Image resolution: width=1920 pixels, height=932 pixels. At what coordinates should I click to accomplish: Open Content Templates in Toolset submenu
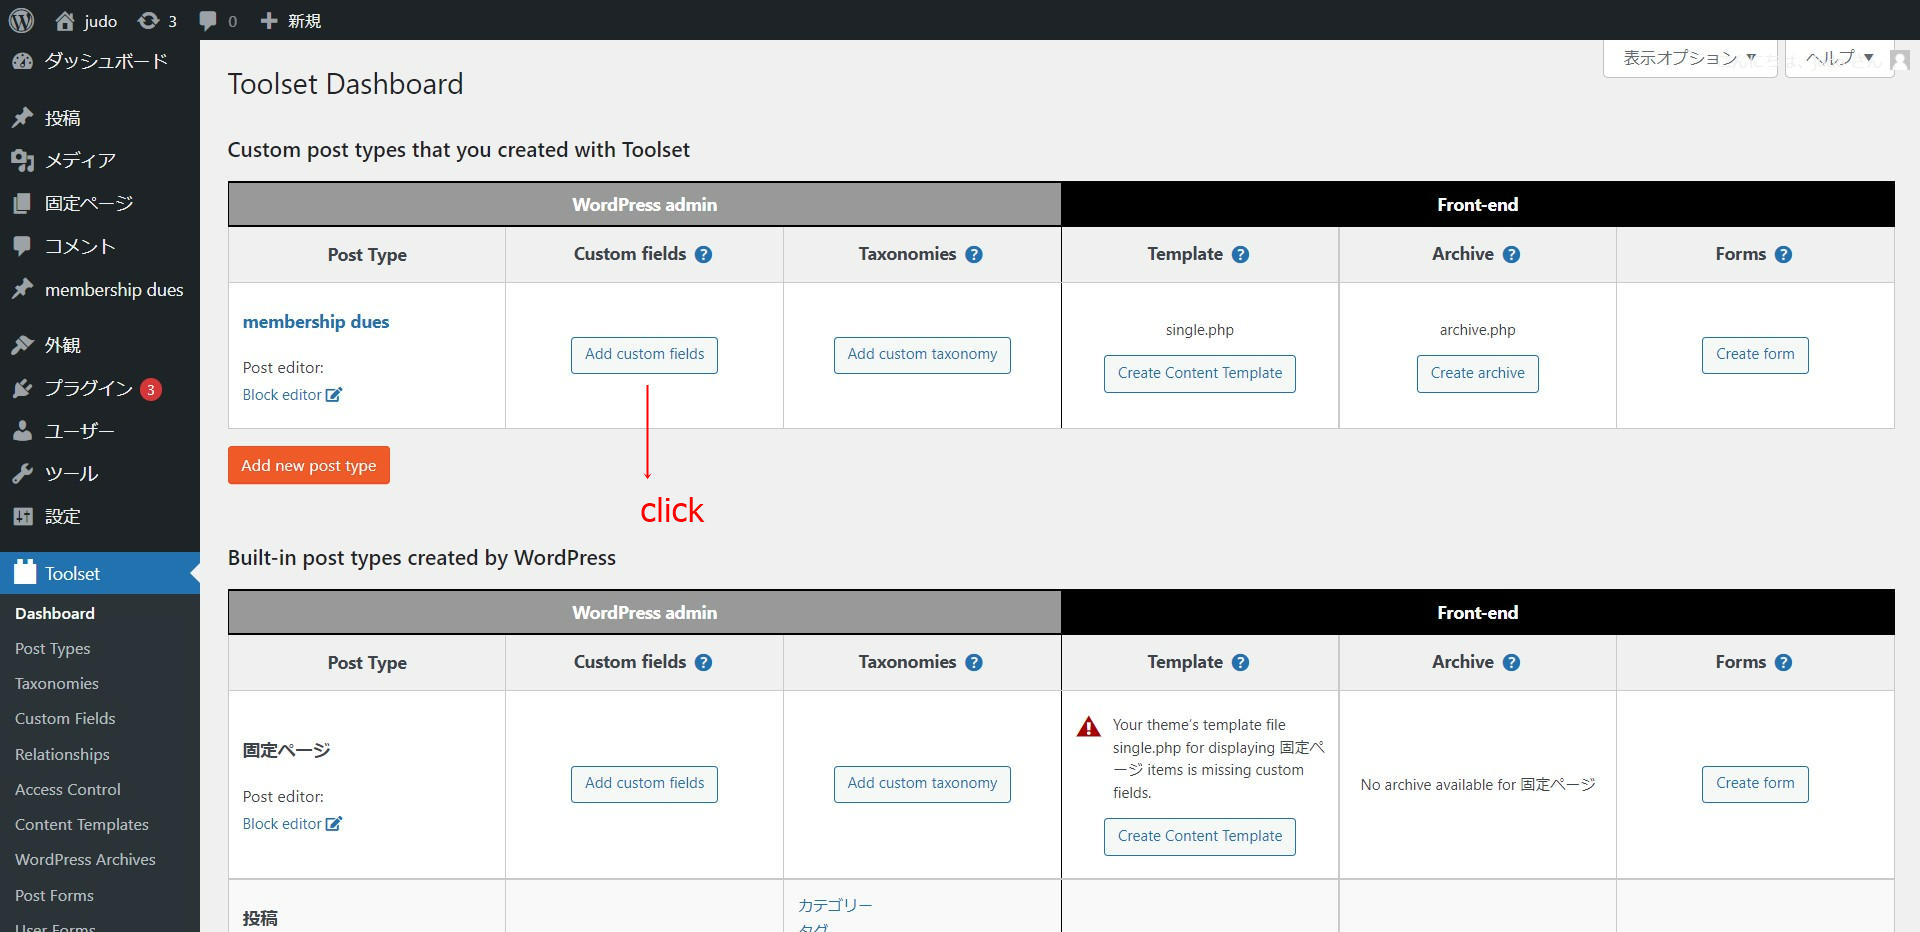[x=82, y=825]
